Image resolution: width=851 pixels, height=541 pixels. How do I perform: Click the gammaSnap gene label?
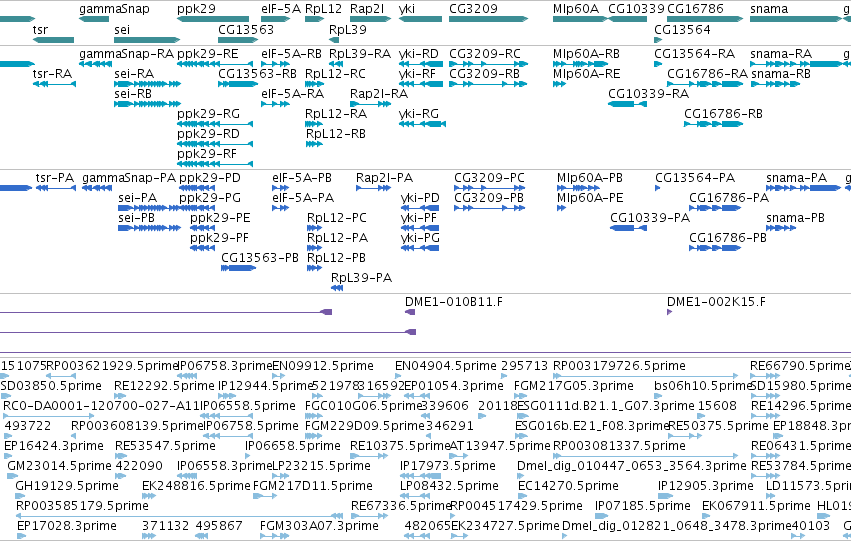pyautogui.click(x=114, y=9)
